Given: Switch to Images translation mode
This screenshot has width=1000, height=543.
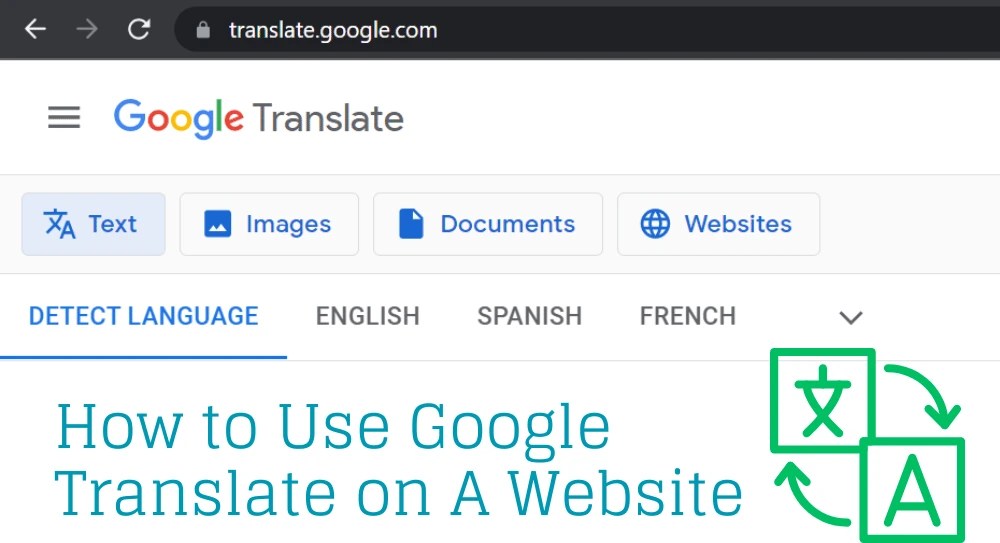Looking at the screenshot, I should pos(269,224).
